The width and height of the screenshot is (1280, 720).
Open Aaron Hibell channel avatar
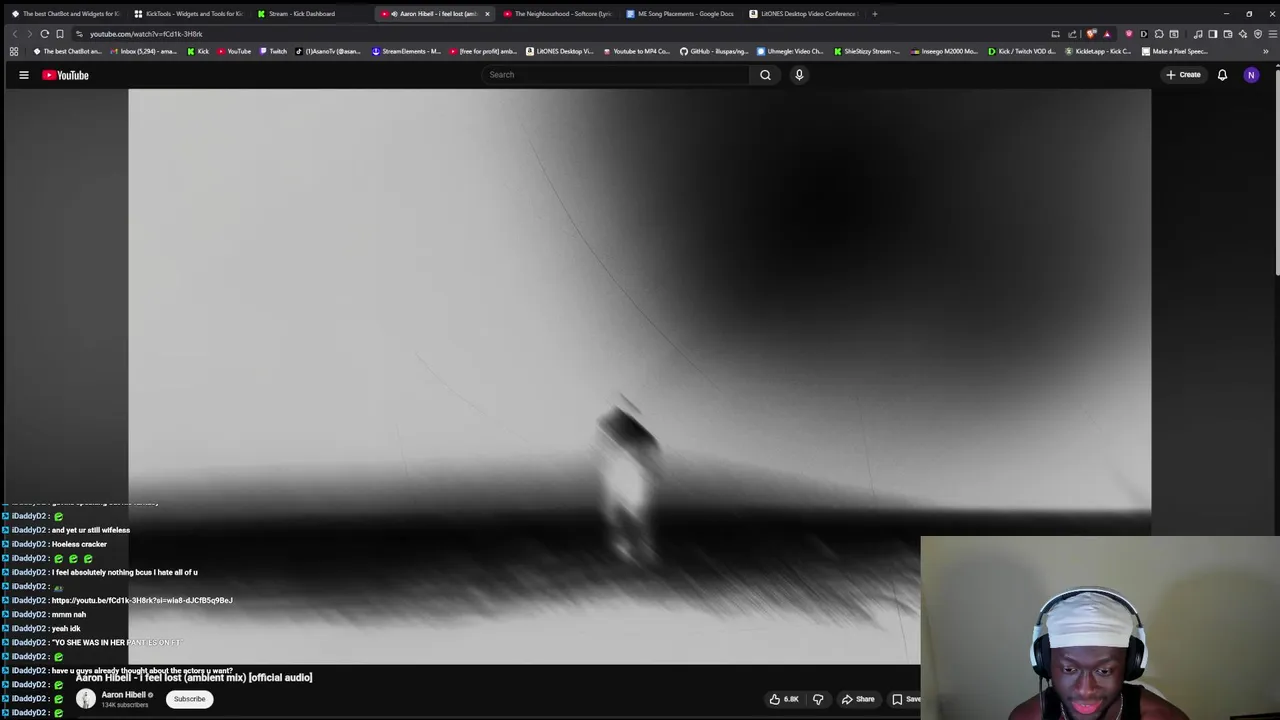[86, 699]
